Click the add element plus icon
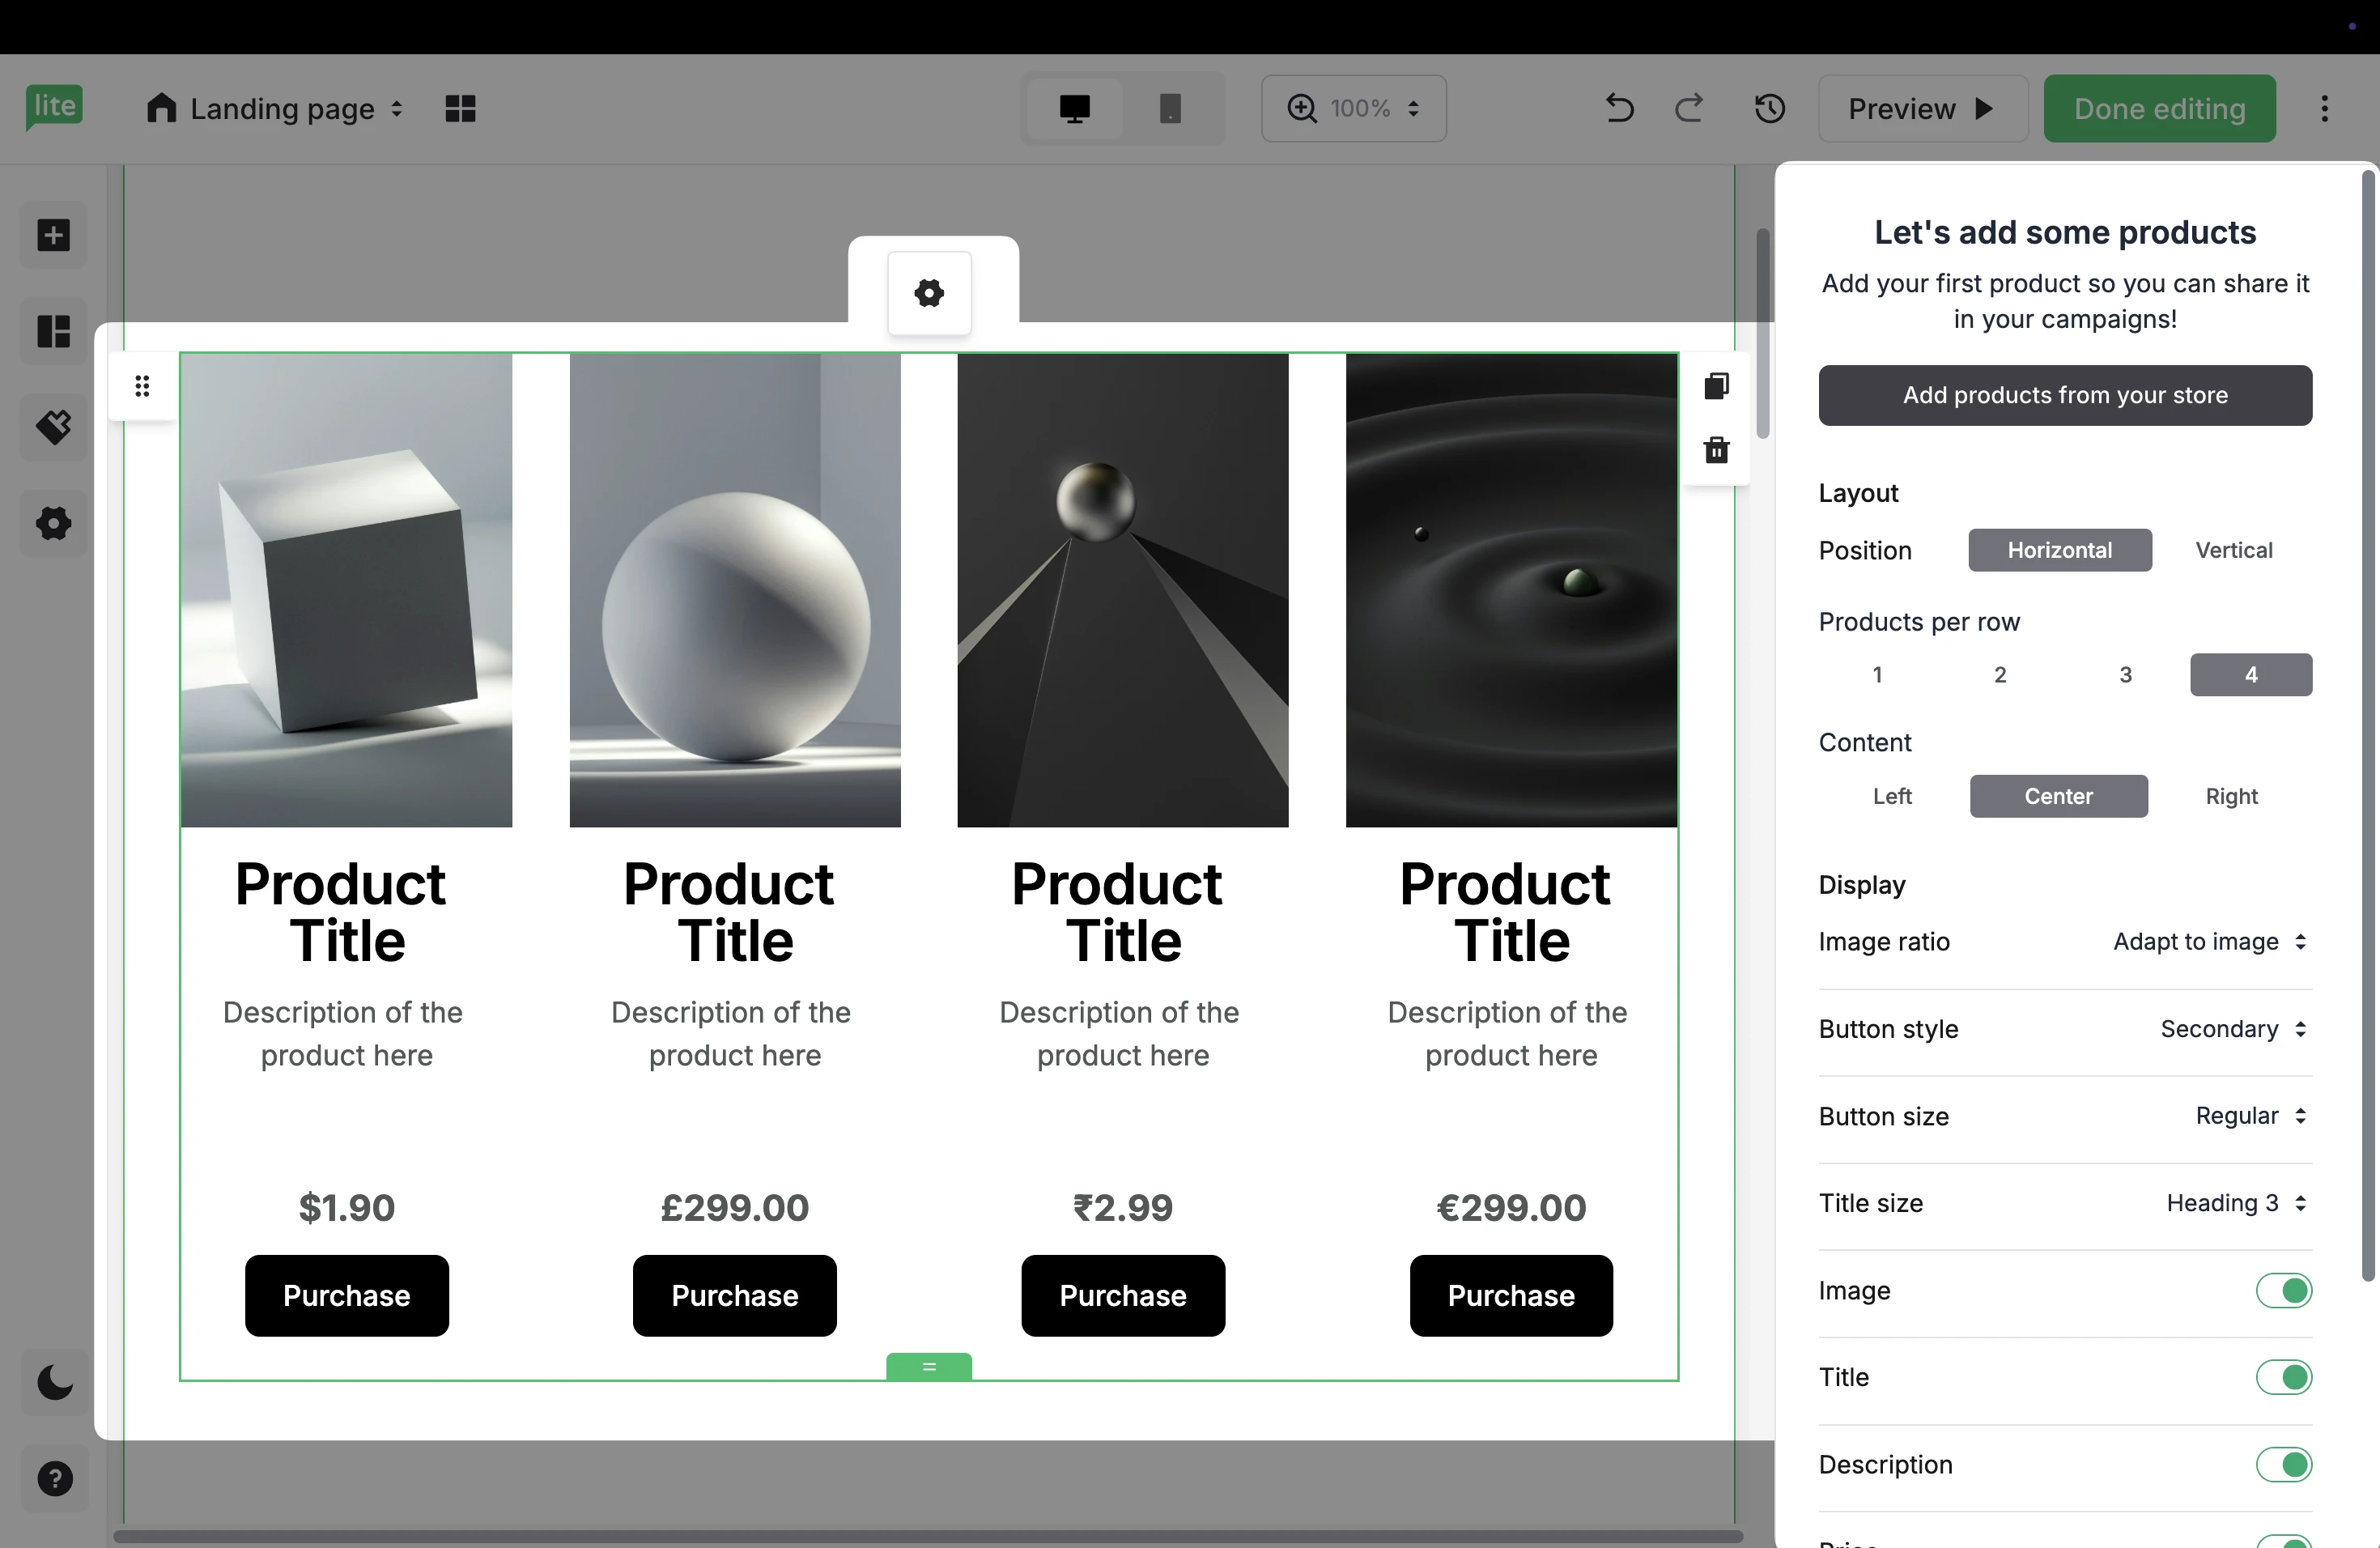The width and height of the screenshot is (2380, 1548). pos(54,236)
